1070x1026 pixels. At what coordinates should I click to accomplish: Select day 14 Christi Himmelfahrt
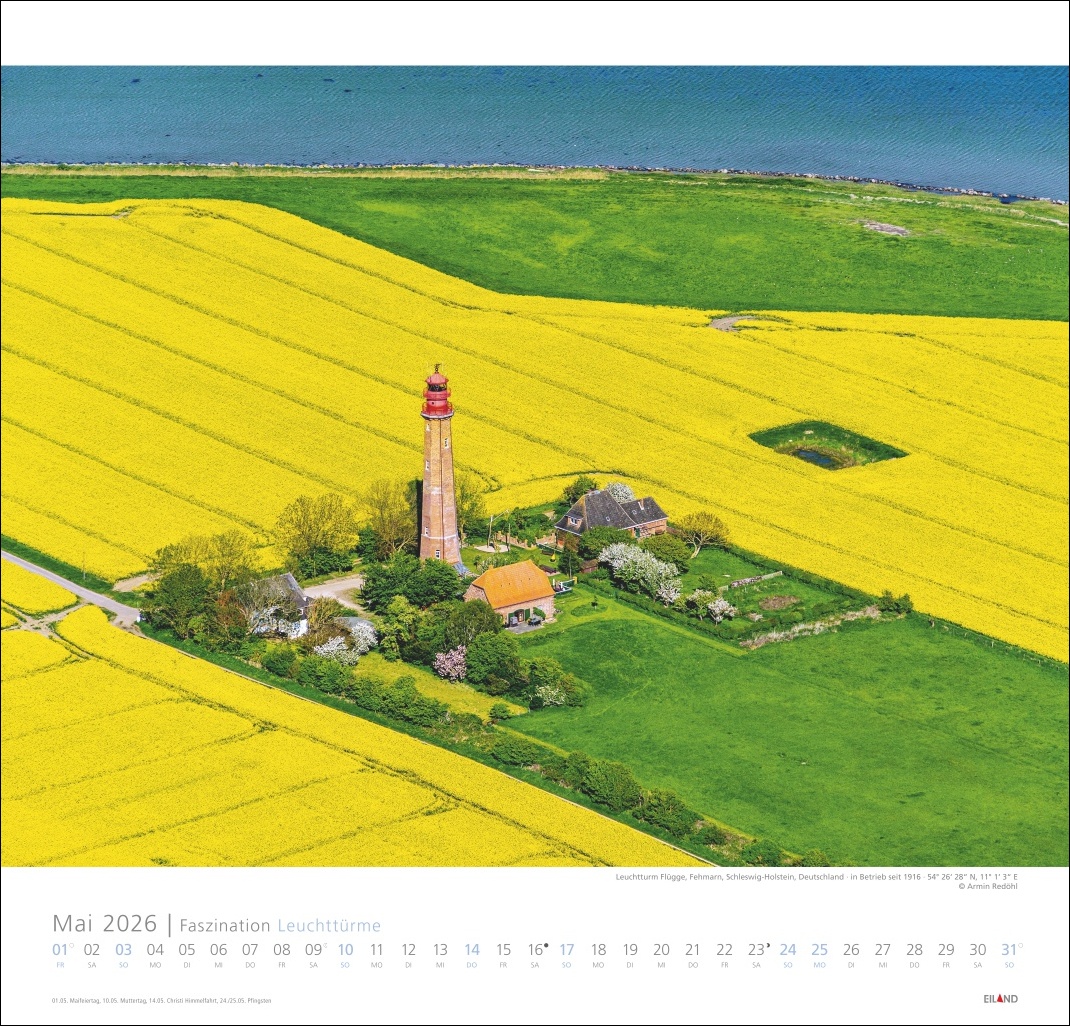click(x=472, y=950)
